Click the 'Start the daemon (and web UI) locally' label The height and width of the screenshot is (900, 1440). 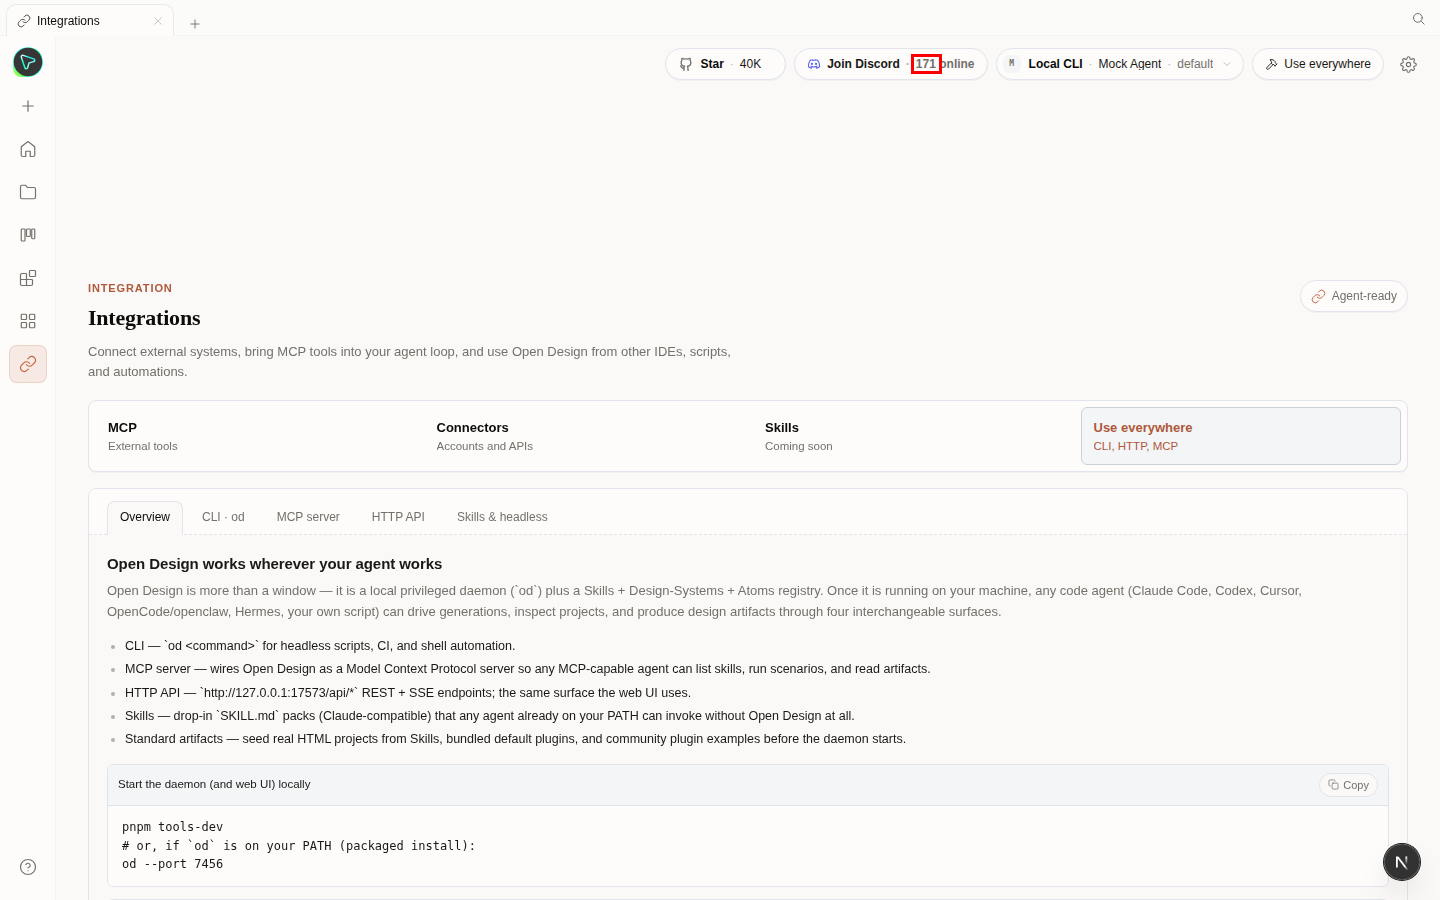click(x=214, y=784)
